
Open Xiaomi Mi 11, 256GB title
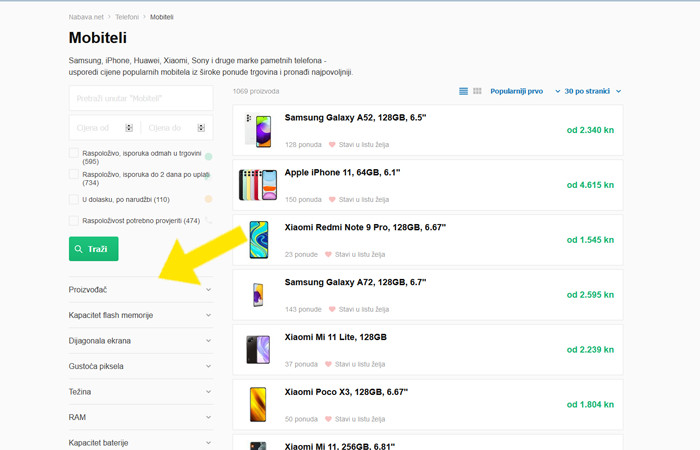pos(340,446)
